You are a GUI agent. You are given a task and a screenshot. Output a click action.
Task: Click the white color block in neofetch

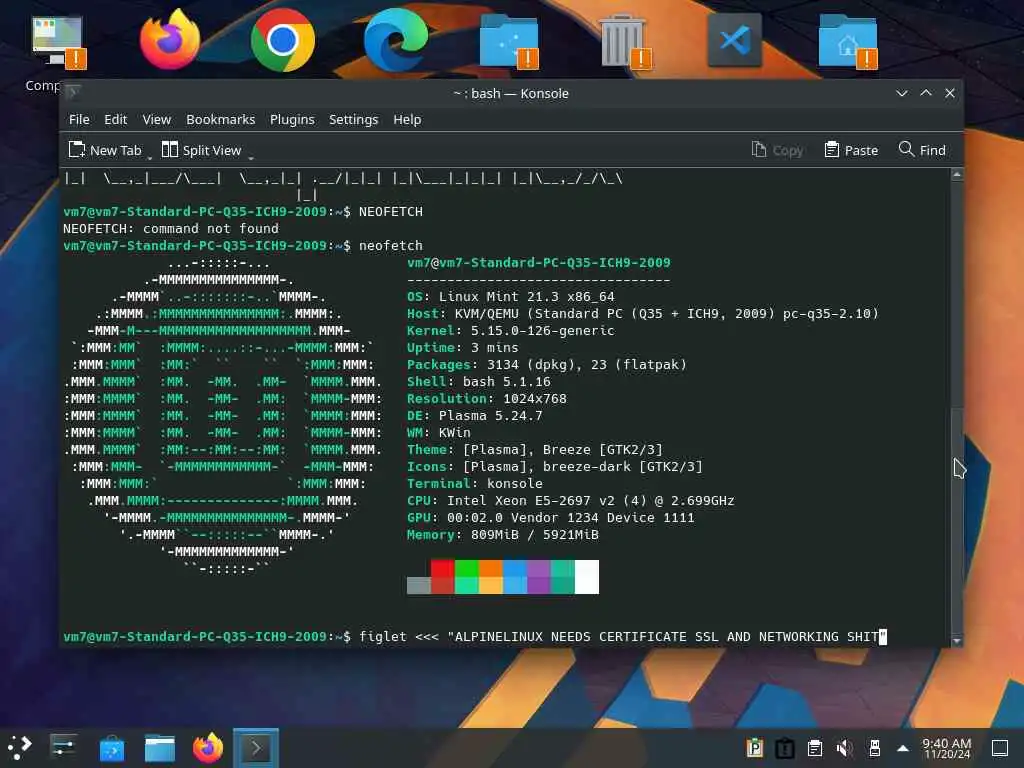[x=586, y=577]
